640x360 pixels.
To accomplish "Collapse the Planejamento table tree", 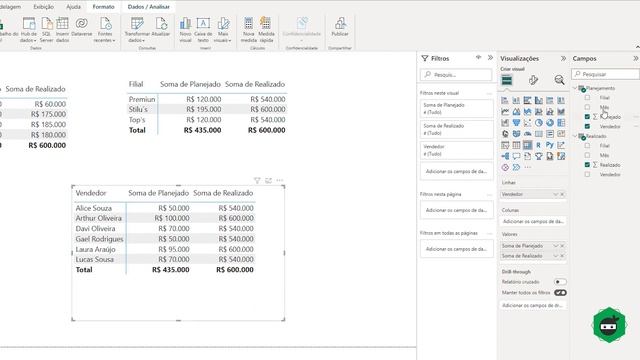I will [575, 88].
